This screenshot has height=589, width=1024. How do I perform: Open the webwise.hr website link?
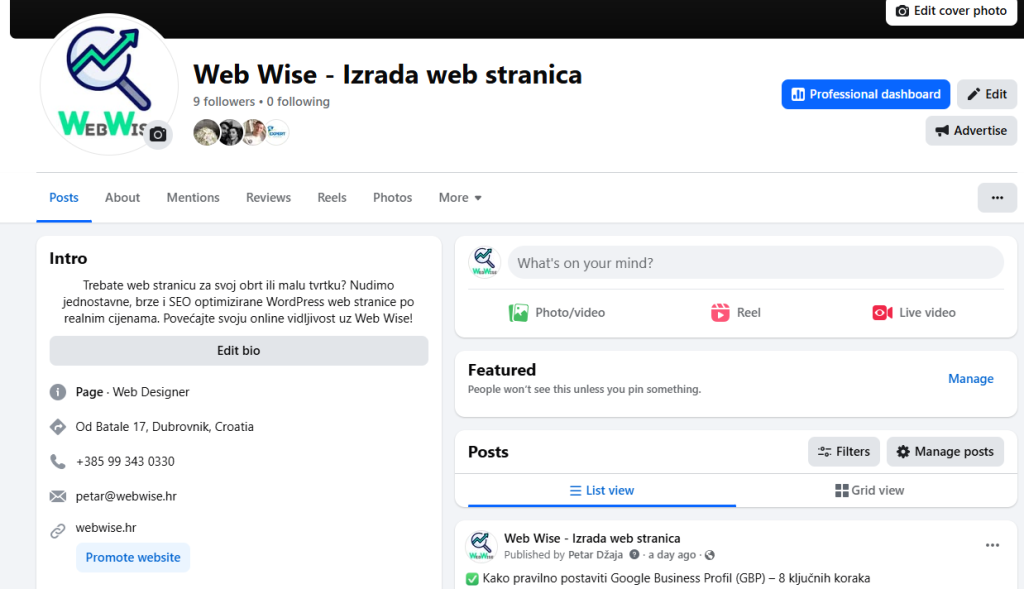click(106, 528)
